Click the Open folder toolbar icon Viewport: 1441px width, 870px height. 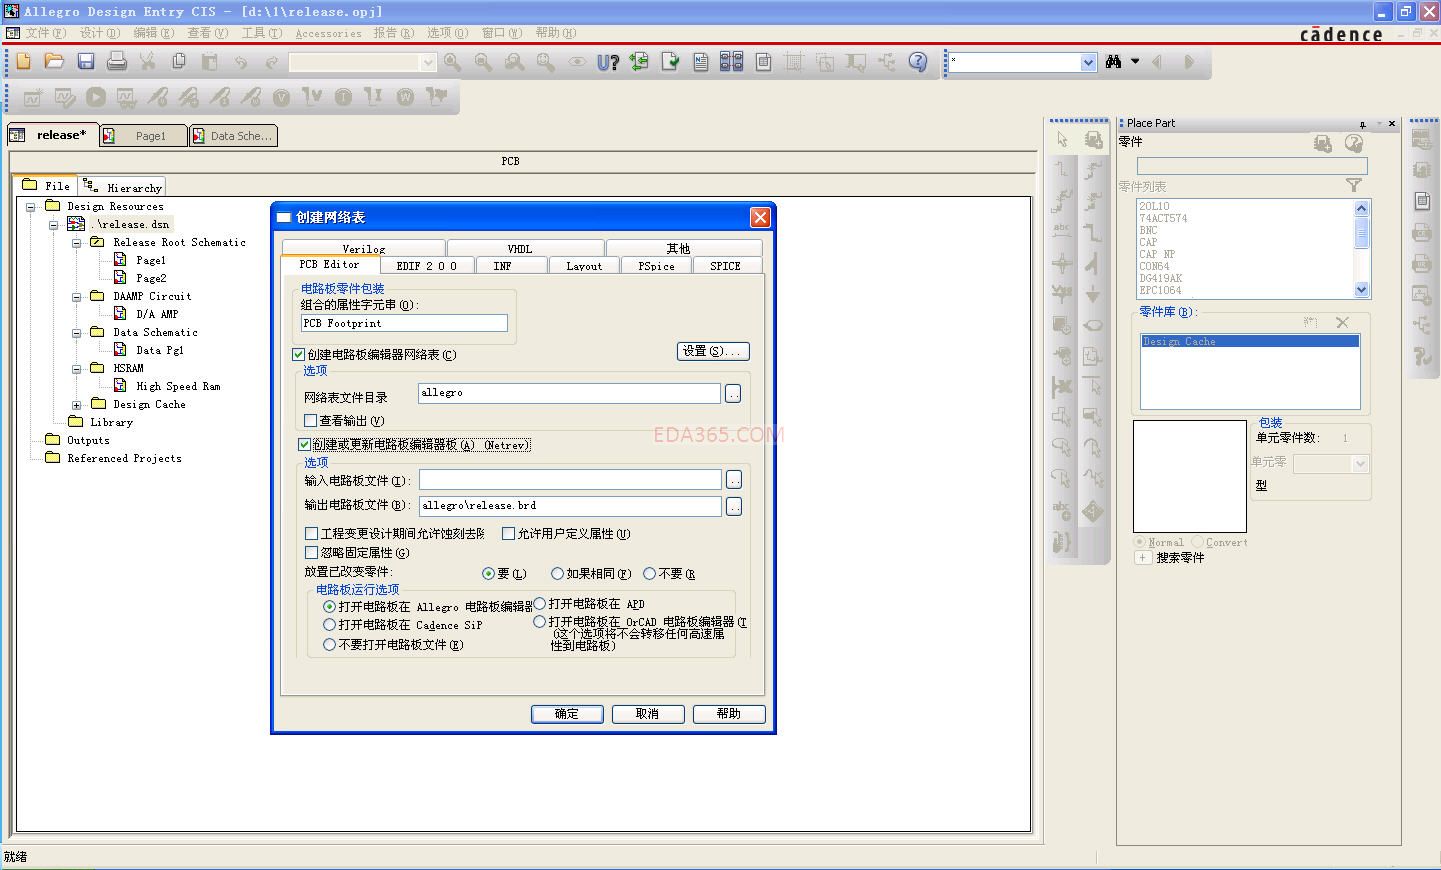point(55,62)
